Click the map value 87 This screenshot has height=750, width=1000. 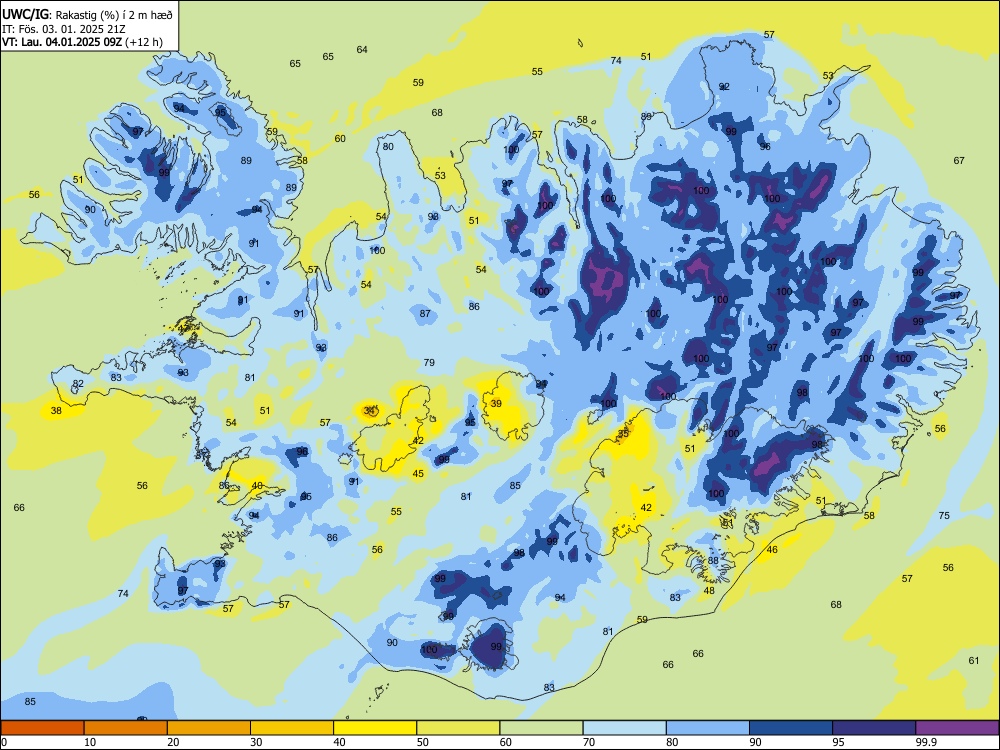pos(425,314)
